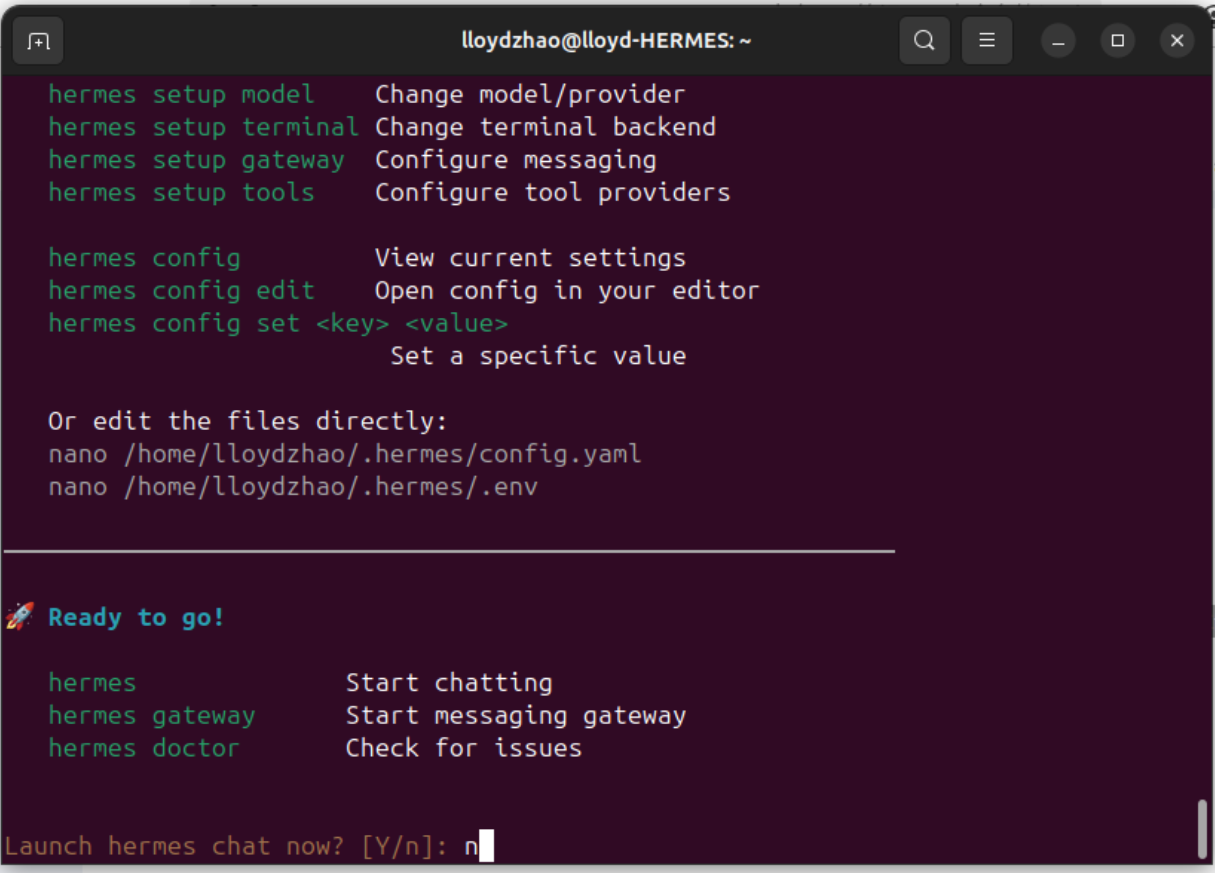Click the 'Ready to go!' heading
The image size is (1215, 873).
click(x=137, y=618)
